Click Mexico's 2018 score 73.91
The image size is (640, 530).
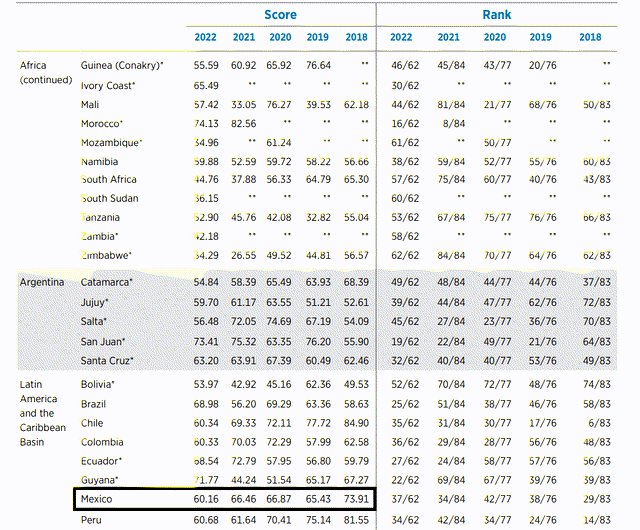pos(356,499)
